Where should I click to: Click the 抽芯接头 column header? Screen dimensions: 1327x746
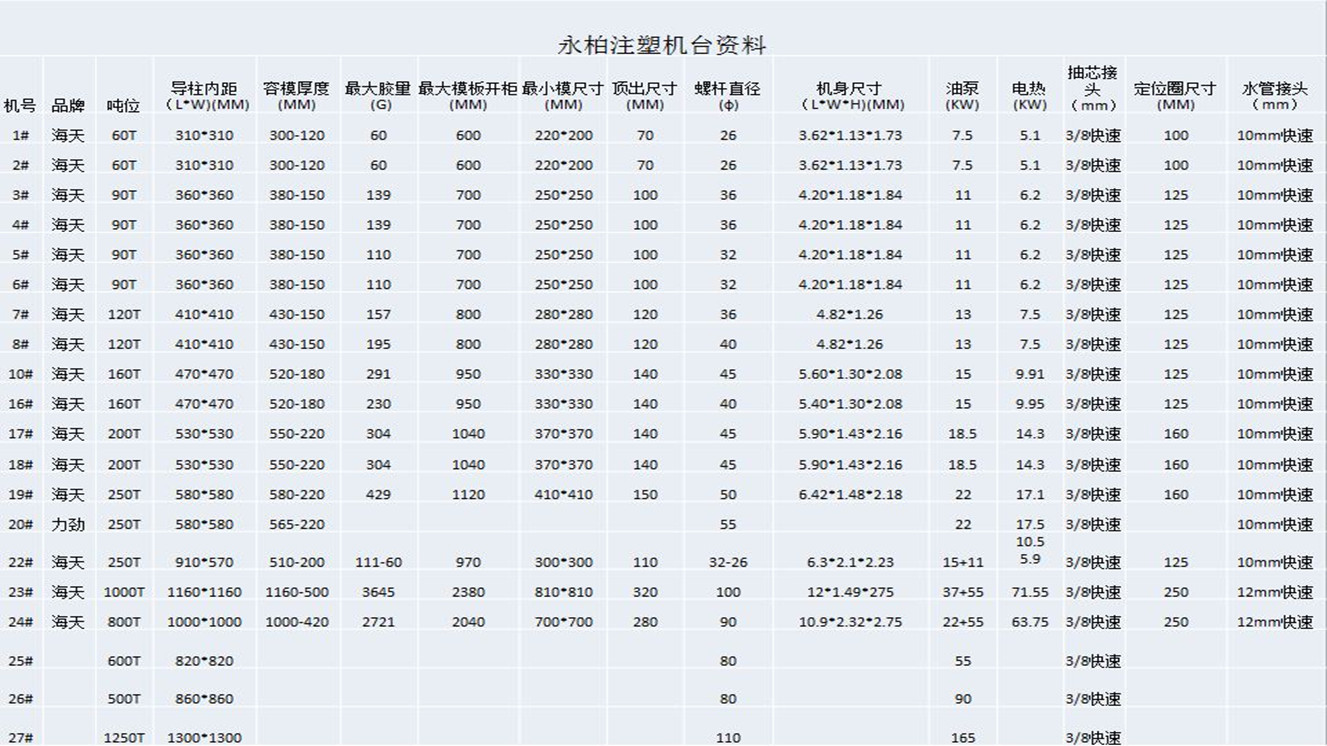tap(1092, 88)
